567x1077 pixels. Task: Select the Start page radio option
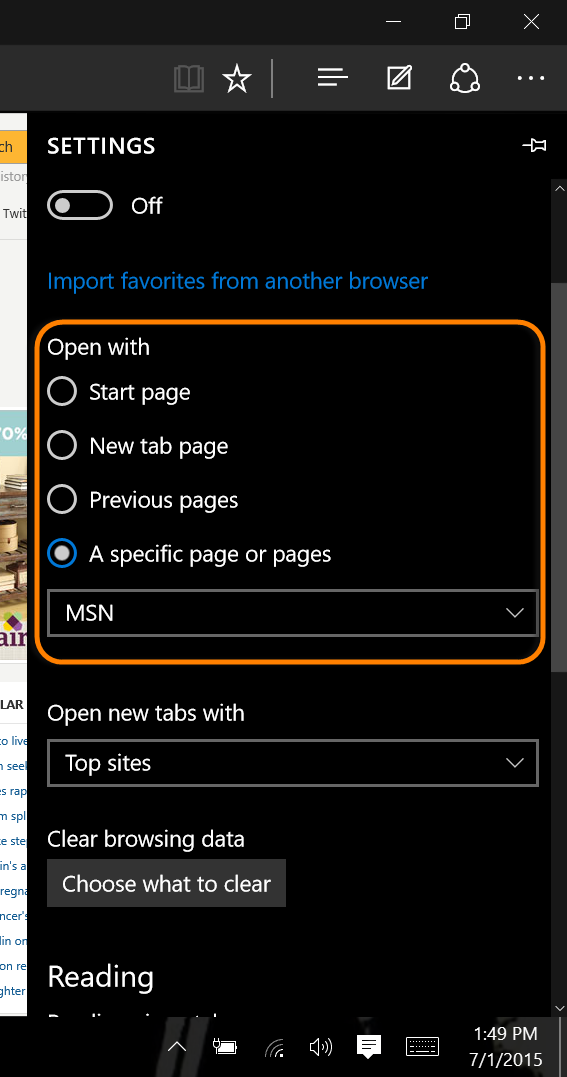pyautogui.click(x=62, y=392)
